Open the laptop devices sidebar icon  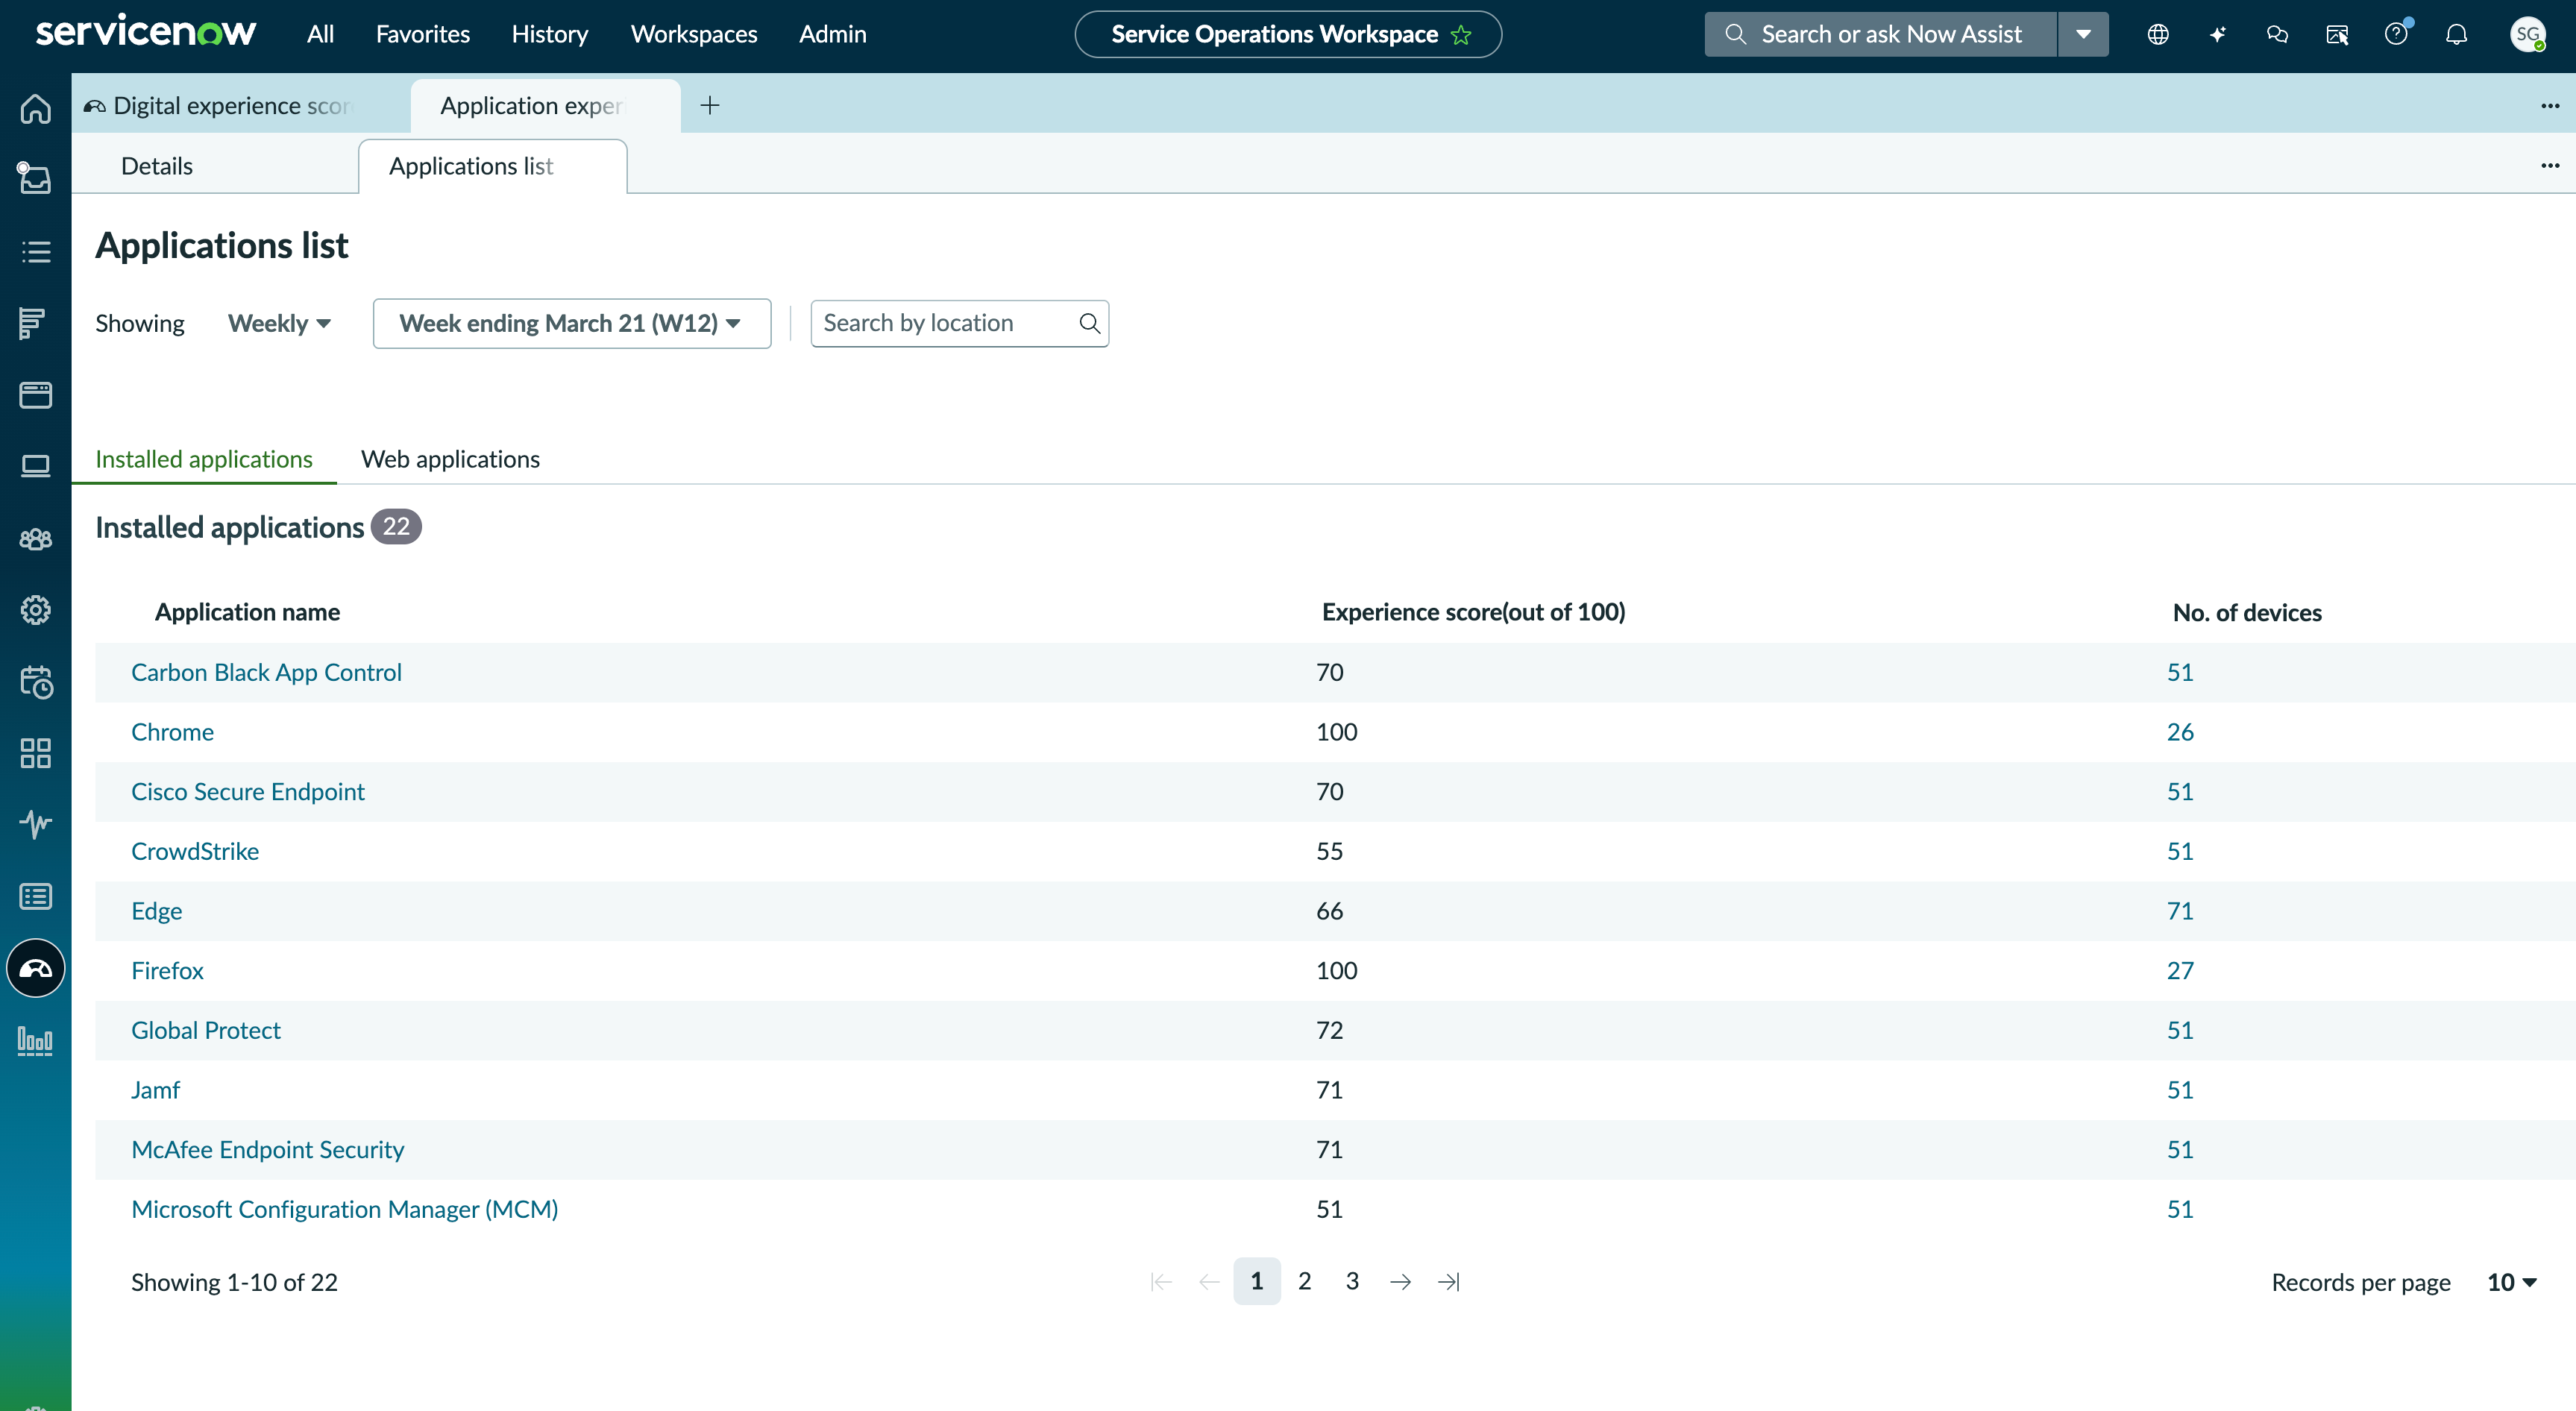tap(36, 467)
